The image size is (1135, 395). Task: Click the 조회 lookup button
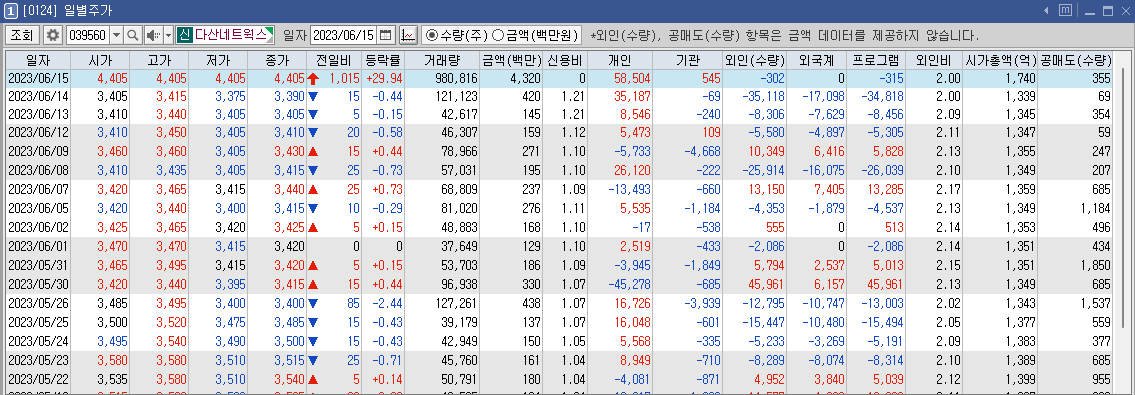[x=22, y=35]
